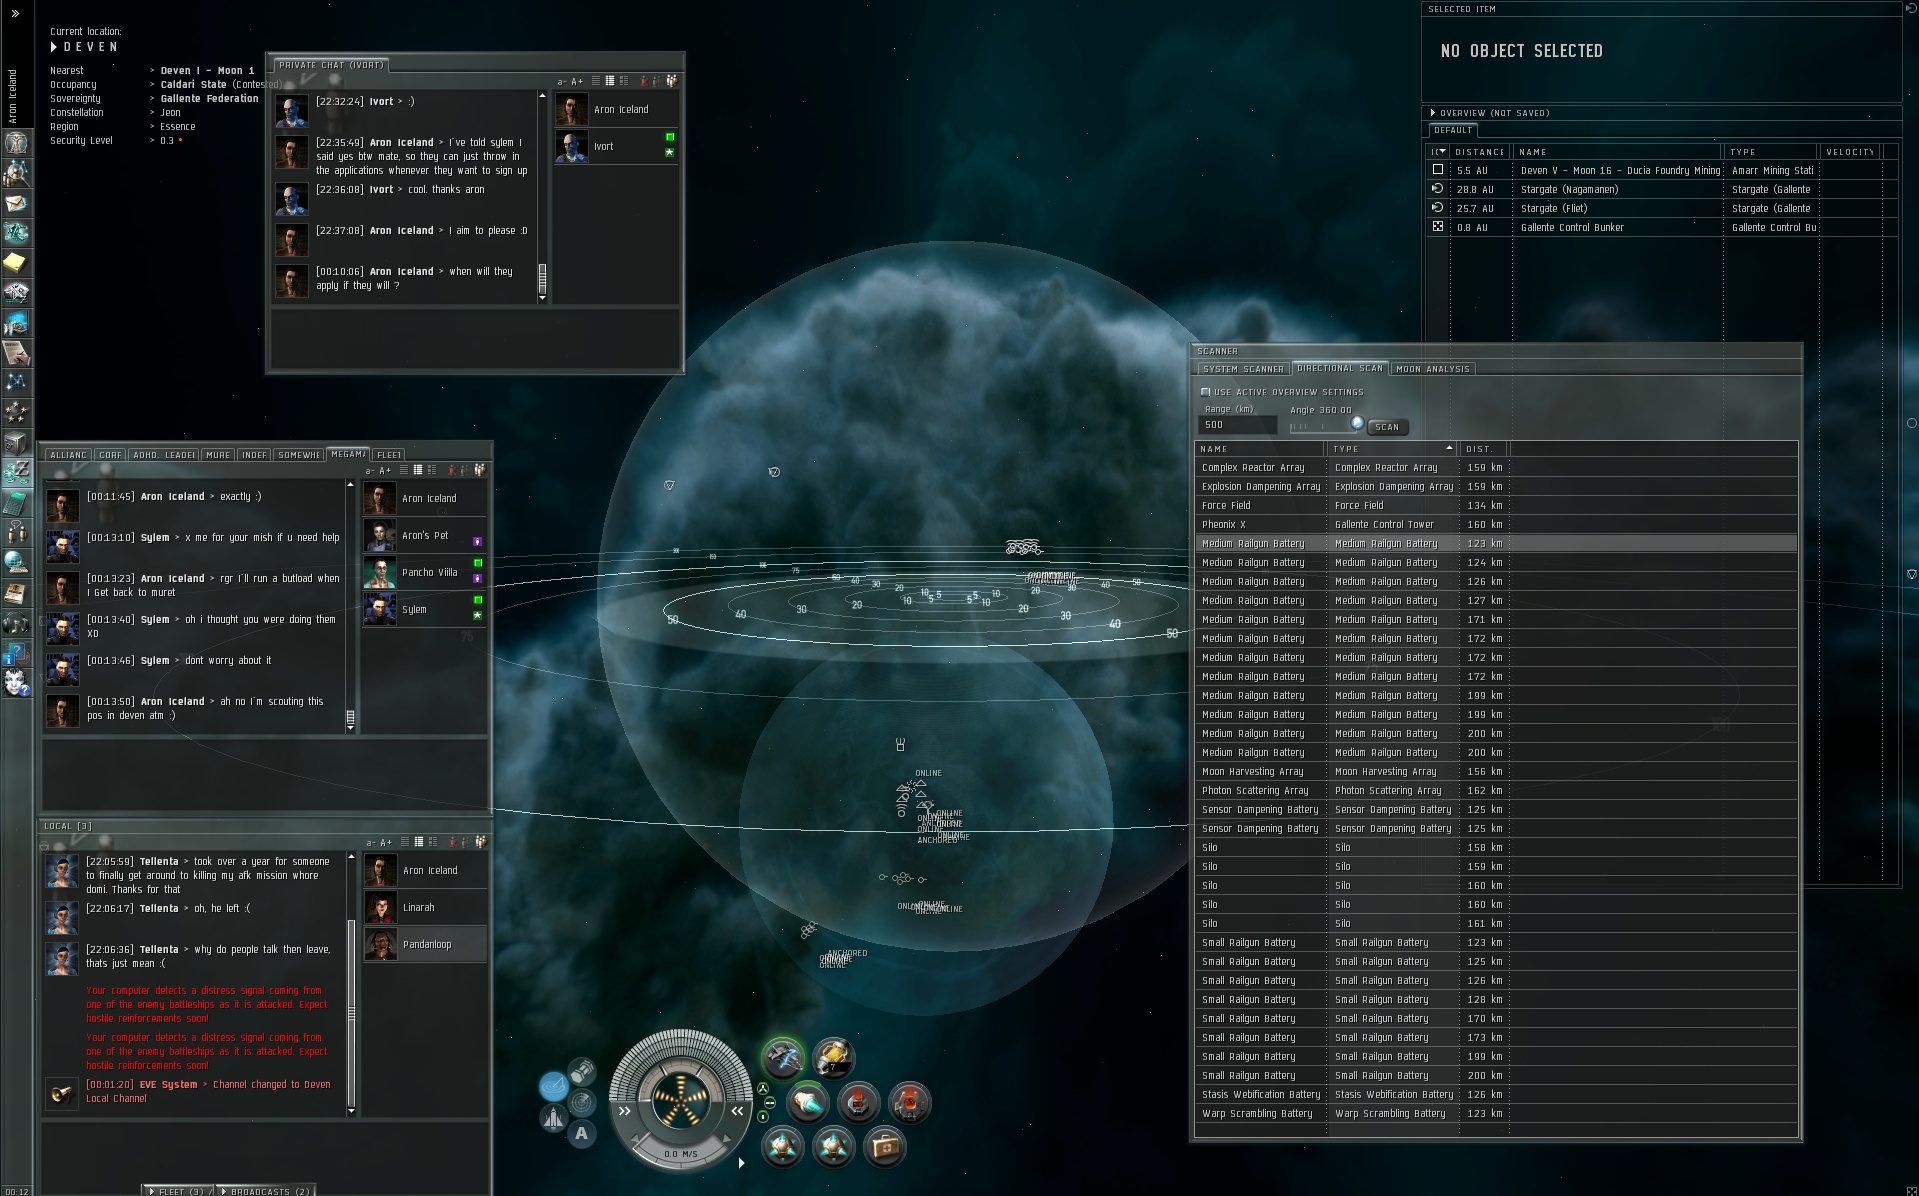Image resolution: width=1919 pixels, height=1196 pixels.
Task: Select the Pheonix X scan result row
Action: (1496, 524)
